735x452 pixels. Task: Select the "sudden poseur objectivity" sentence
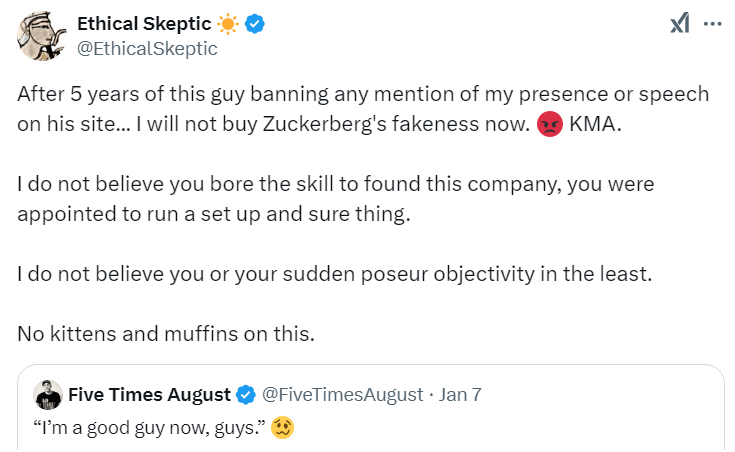[334, 272]
